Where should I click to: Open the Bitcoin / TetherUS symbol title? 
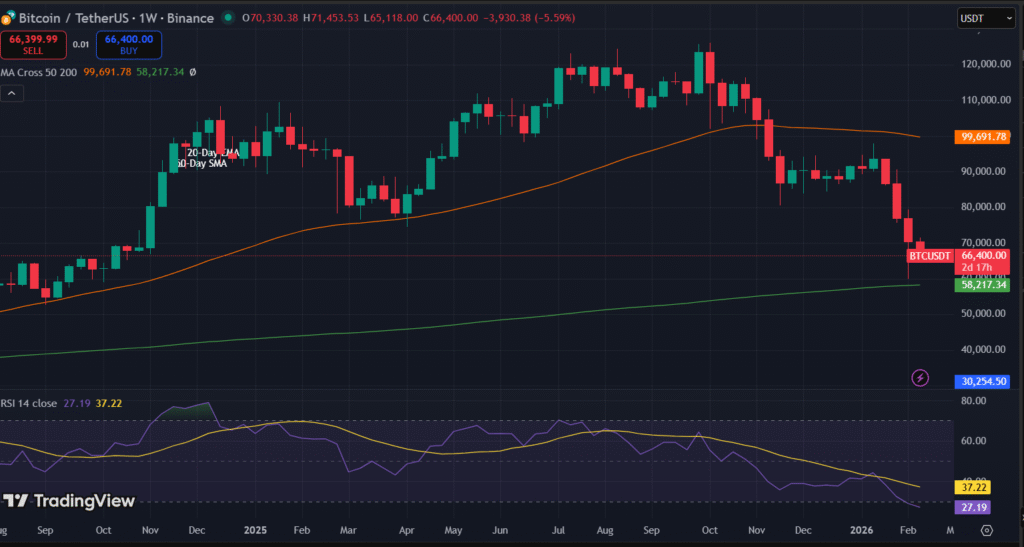pyautogui.click(x=116, y=18)
